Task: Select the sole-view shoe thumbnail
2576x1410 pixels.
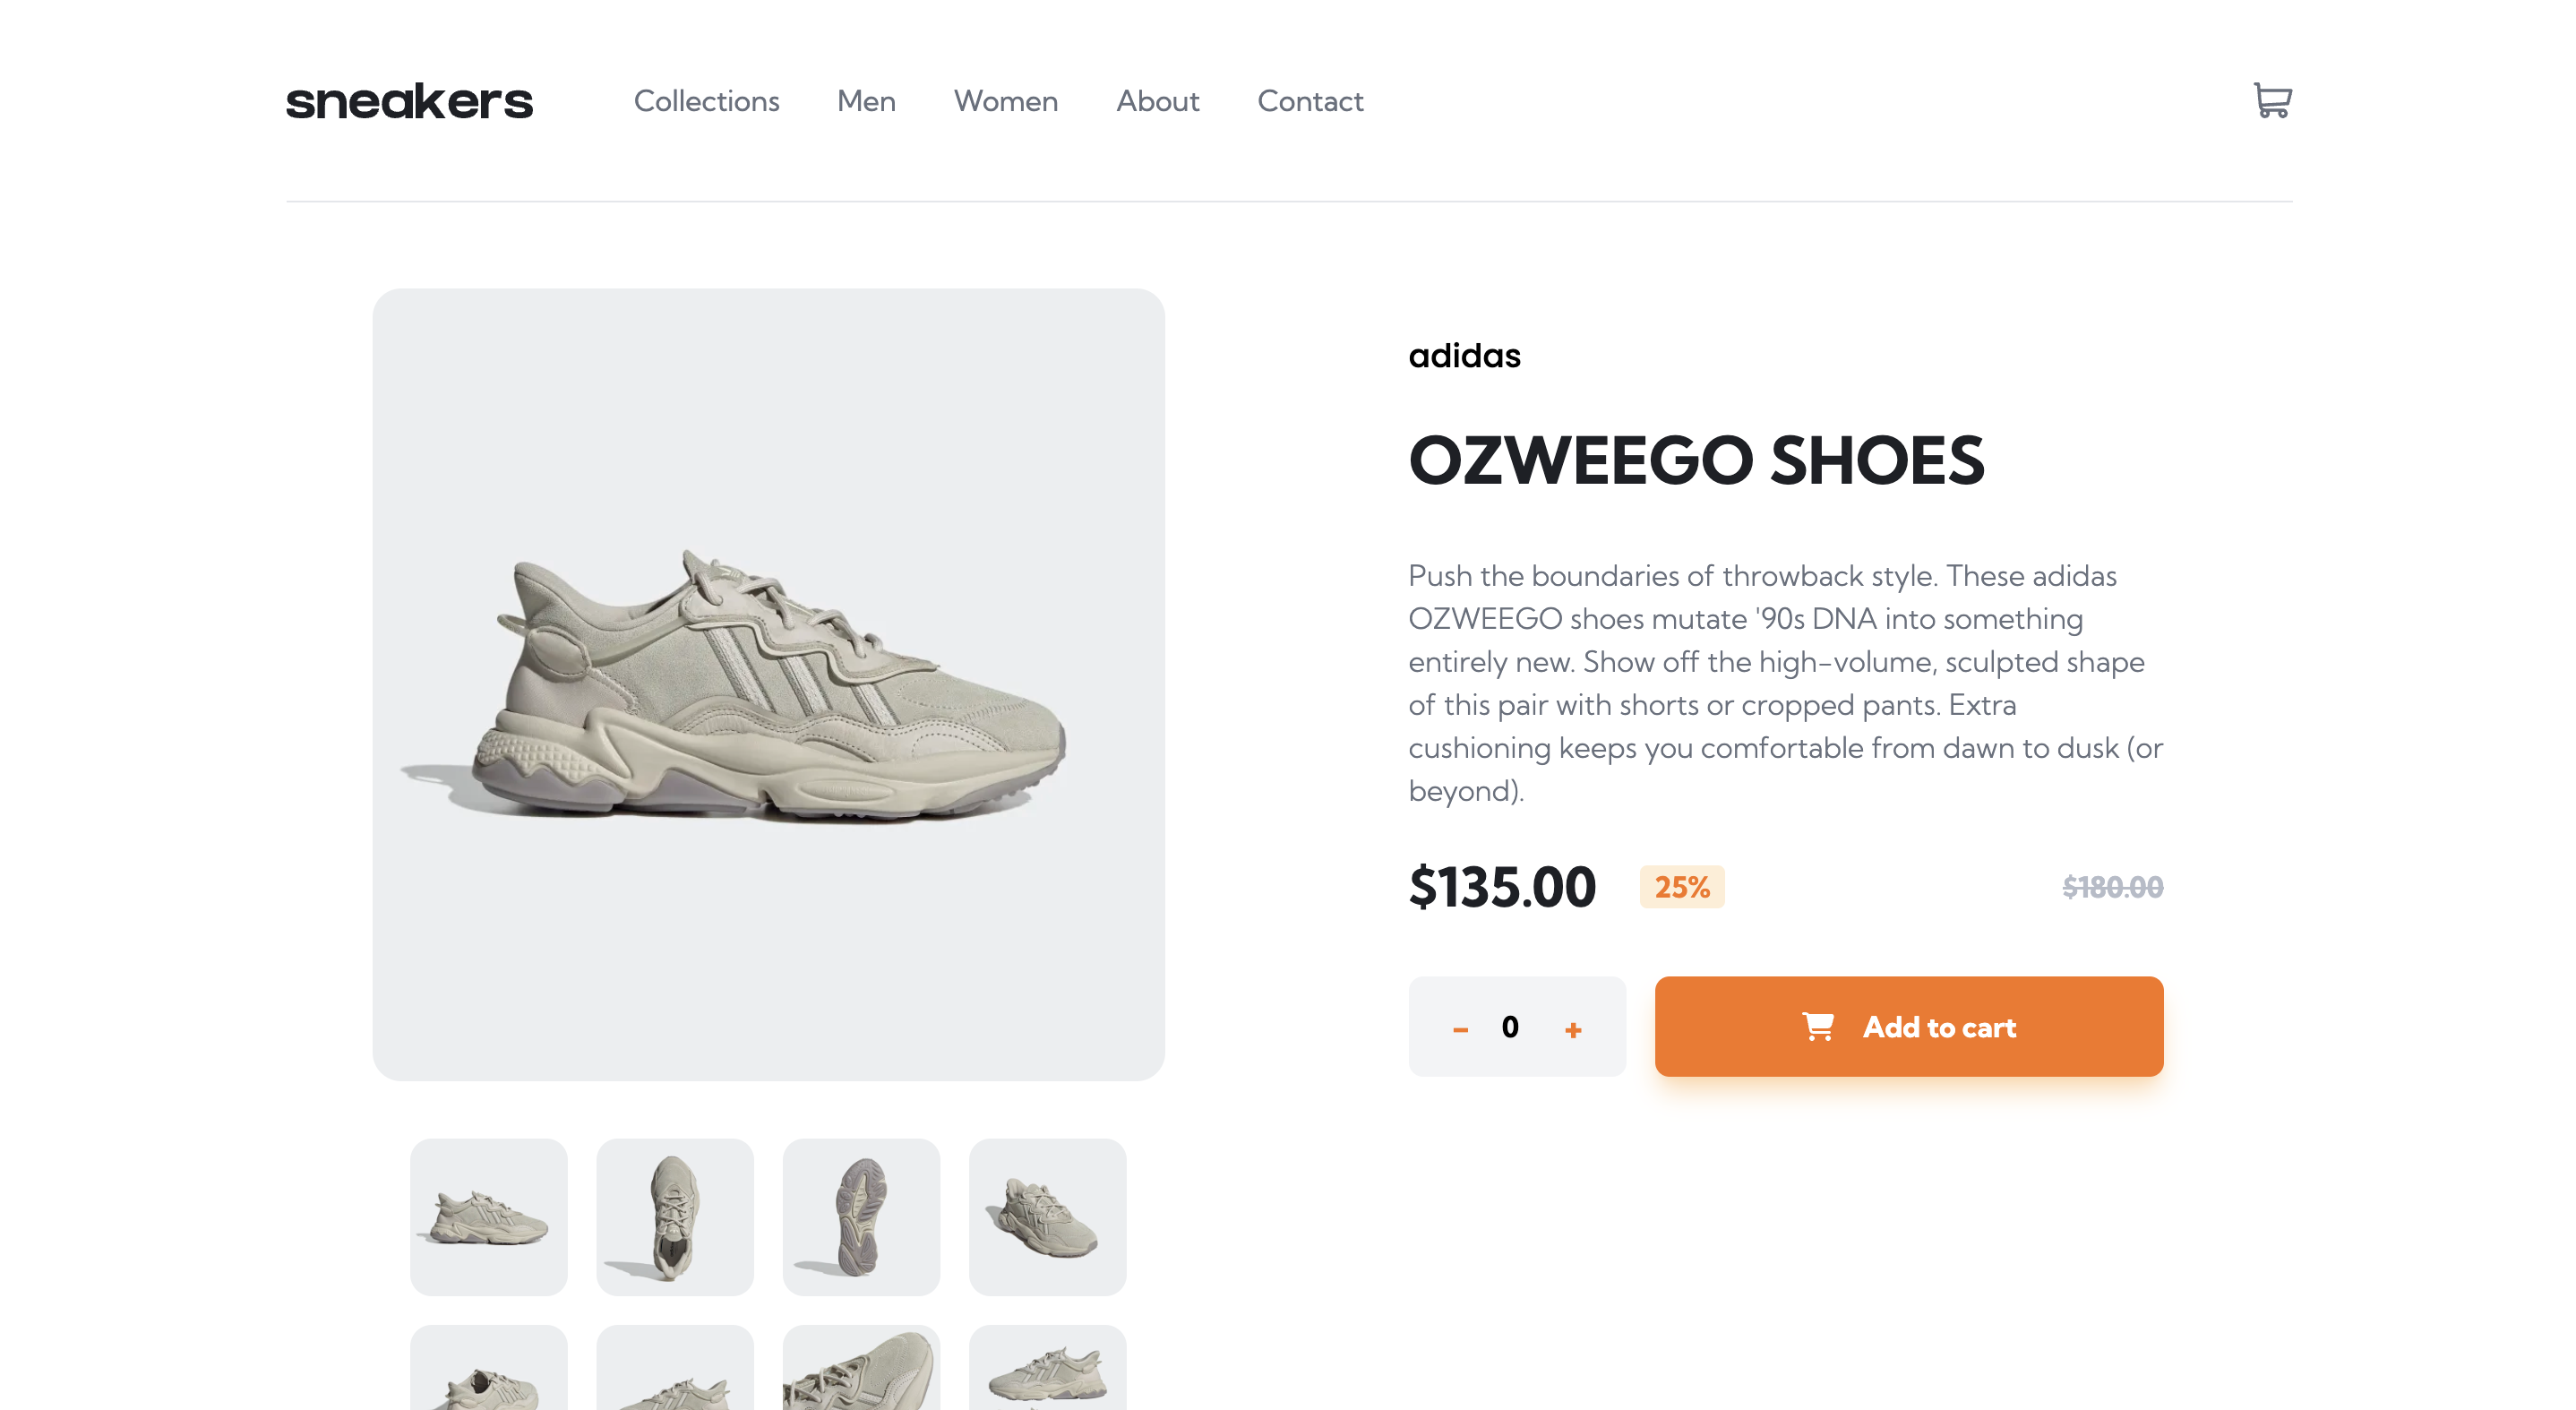Action: [x=861, y=1217]
